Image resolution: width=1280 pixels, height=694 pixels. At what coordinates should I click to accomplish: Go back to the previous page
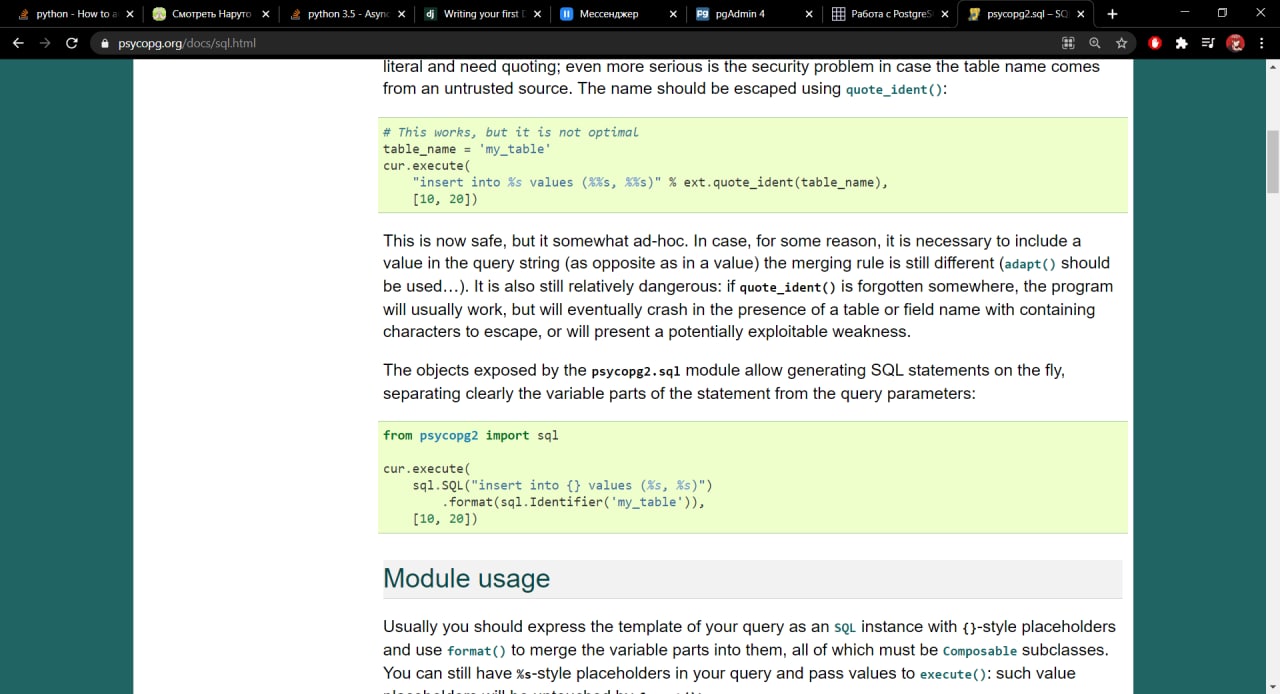pyautogui.click(x=18, y=43)
